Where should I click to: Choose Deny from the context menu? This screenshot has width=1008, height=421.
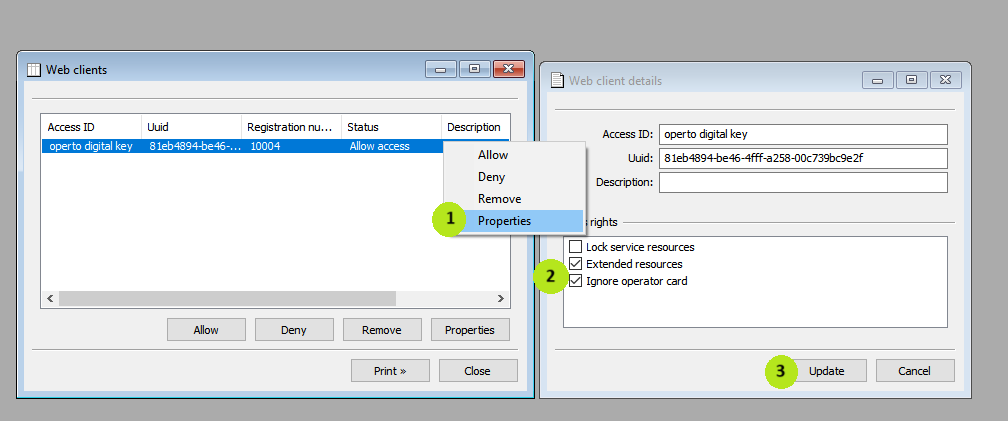(x=491, y=177)
